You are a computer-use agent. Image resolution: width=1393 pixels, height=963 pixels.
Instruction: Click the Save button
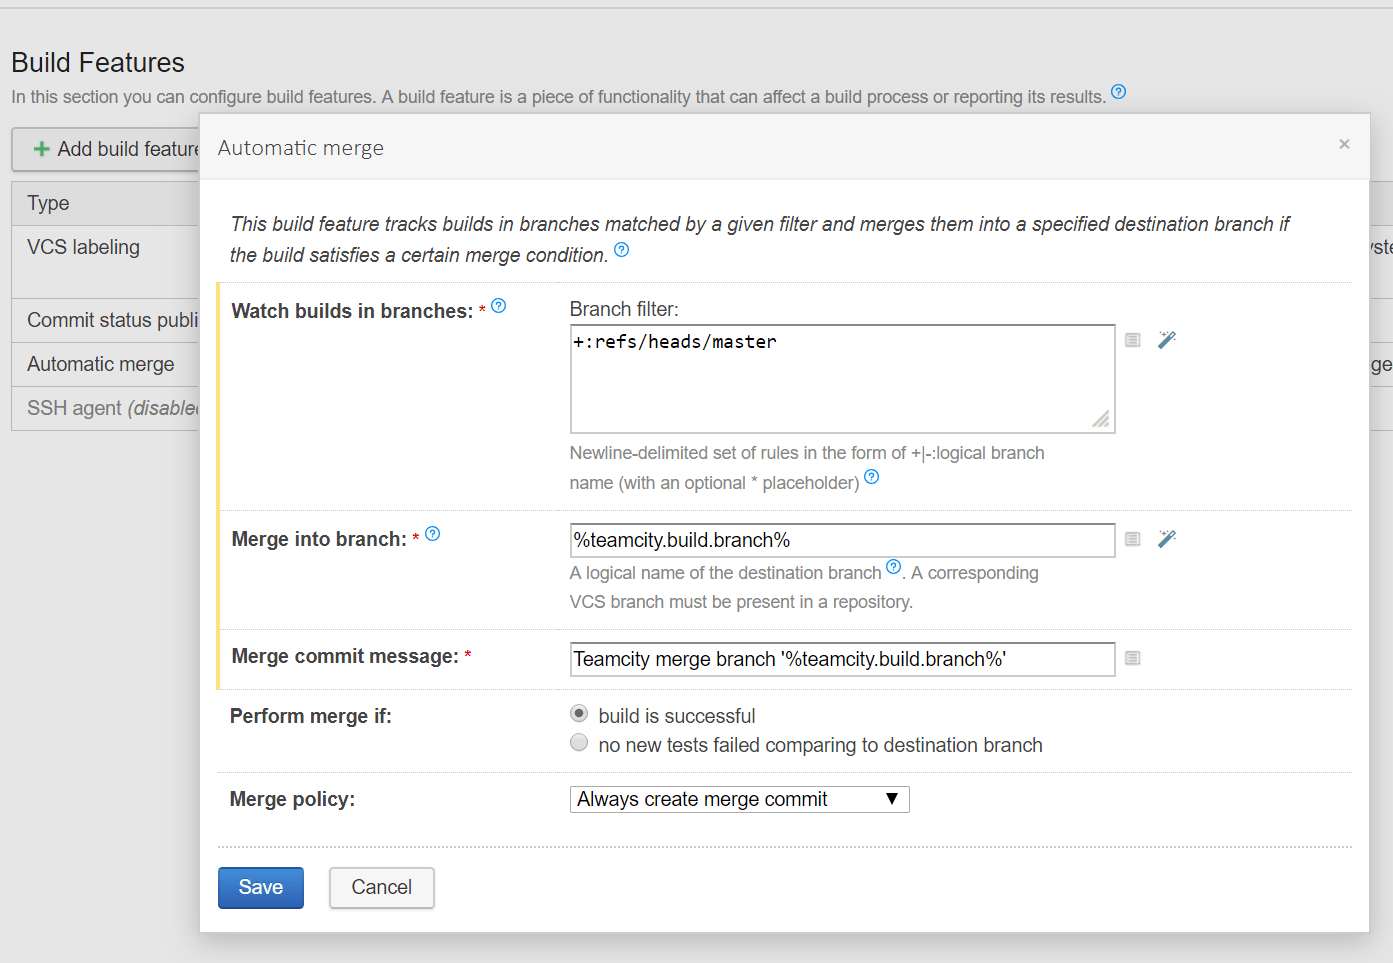pyautogui.click(x=261, y=888)
